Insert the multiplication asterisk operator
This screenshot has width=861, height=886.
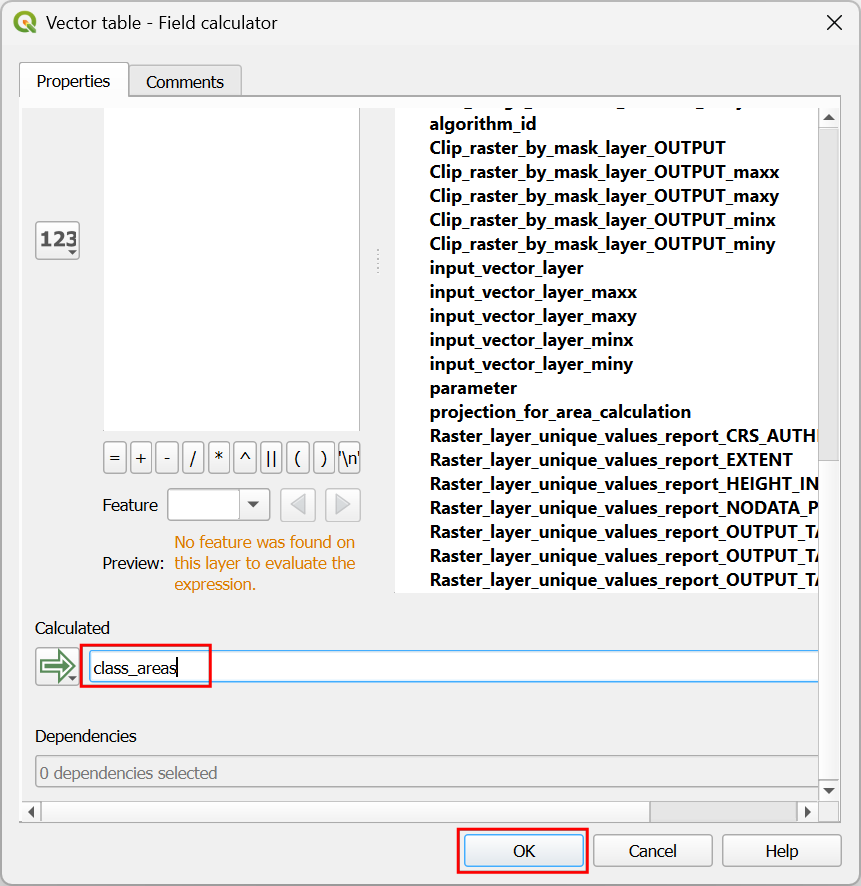tap(219, 459)
